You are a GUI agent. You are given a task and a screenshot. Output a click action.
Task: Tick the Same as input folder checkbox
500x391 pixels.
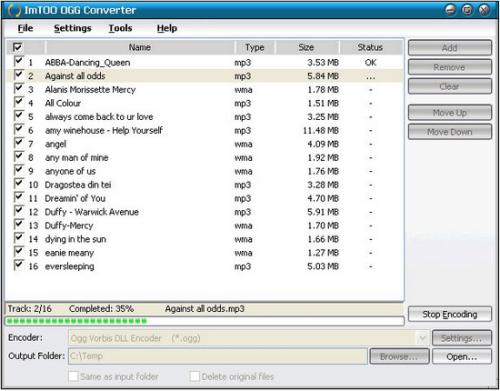pos(73,376)
